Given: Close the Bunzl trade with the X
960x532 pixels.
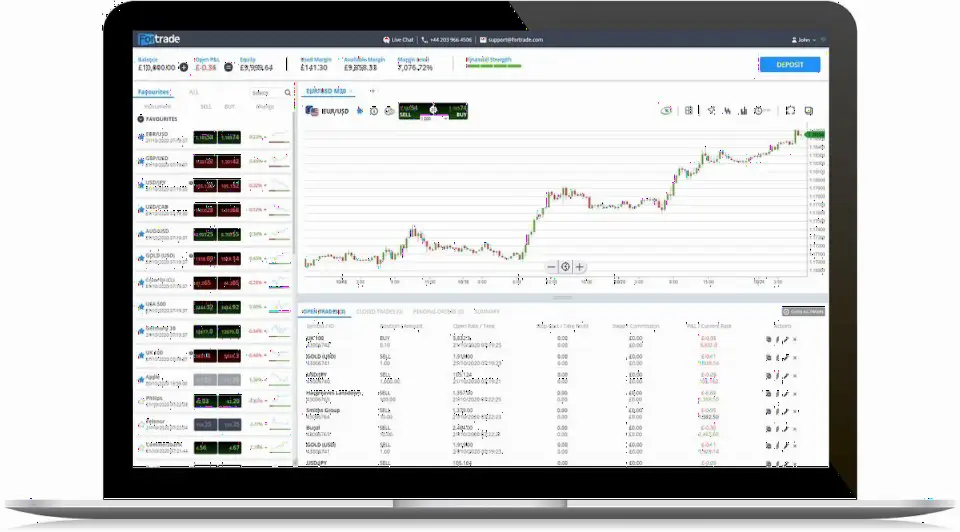Looking at the screenshot, I should pos(795,429).
